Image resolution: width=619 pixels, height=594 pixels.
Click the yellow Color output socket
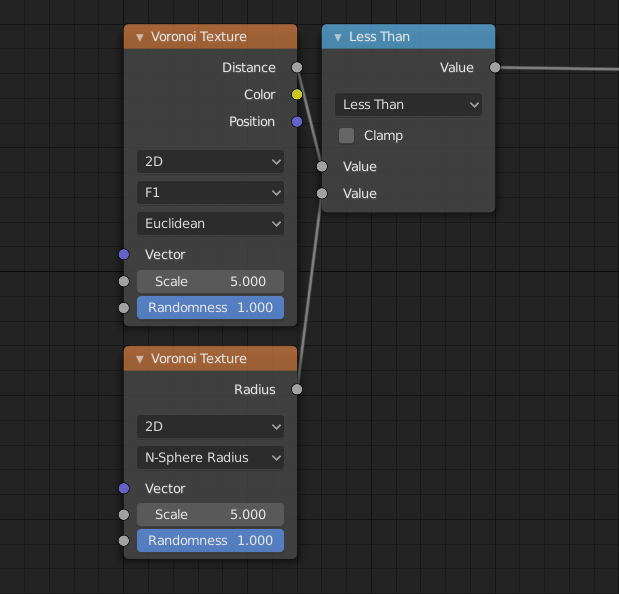click(x=296, y=95)
